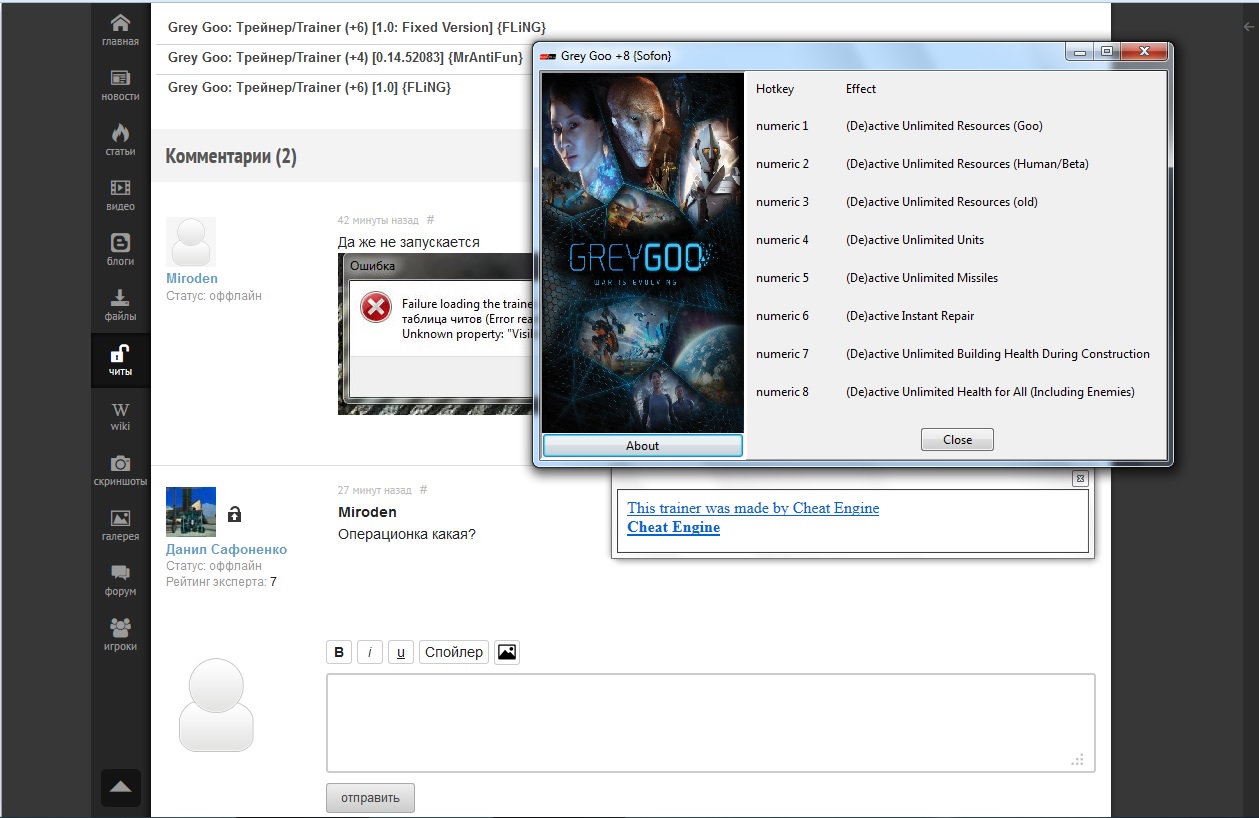Open Trainer (+4) [0.14.52083] {MrAntiFun} link

click(x=345, y=57)
